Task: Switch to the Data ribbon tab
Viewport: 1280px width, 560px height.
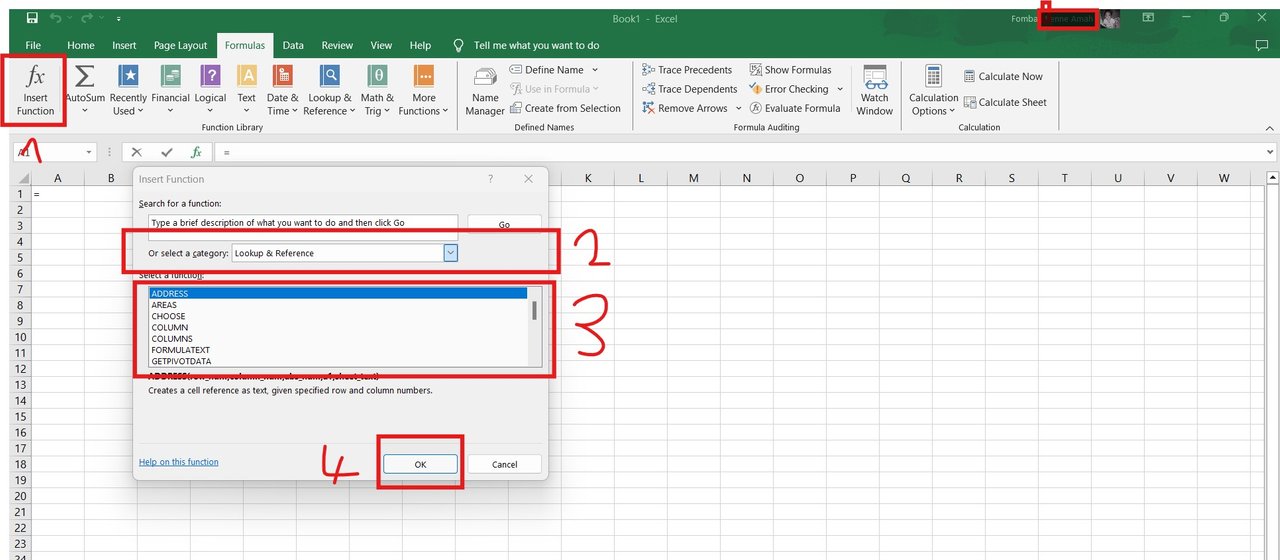Action: (x=293, y=45)
